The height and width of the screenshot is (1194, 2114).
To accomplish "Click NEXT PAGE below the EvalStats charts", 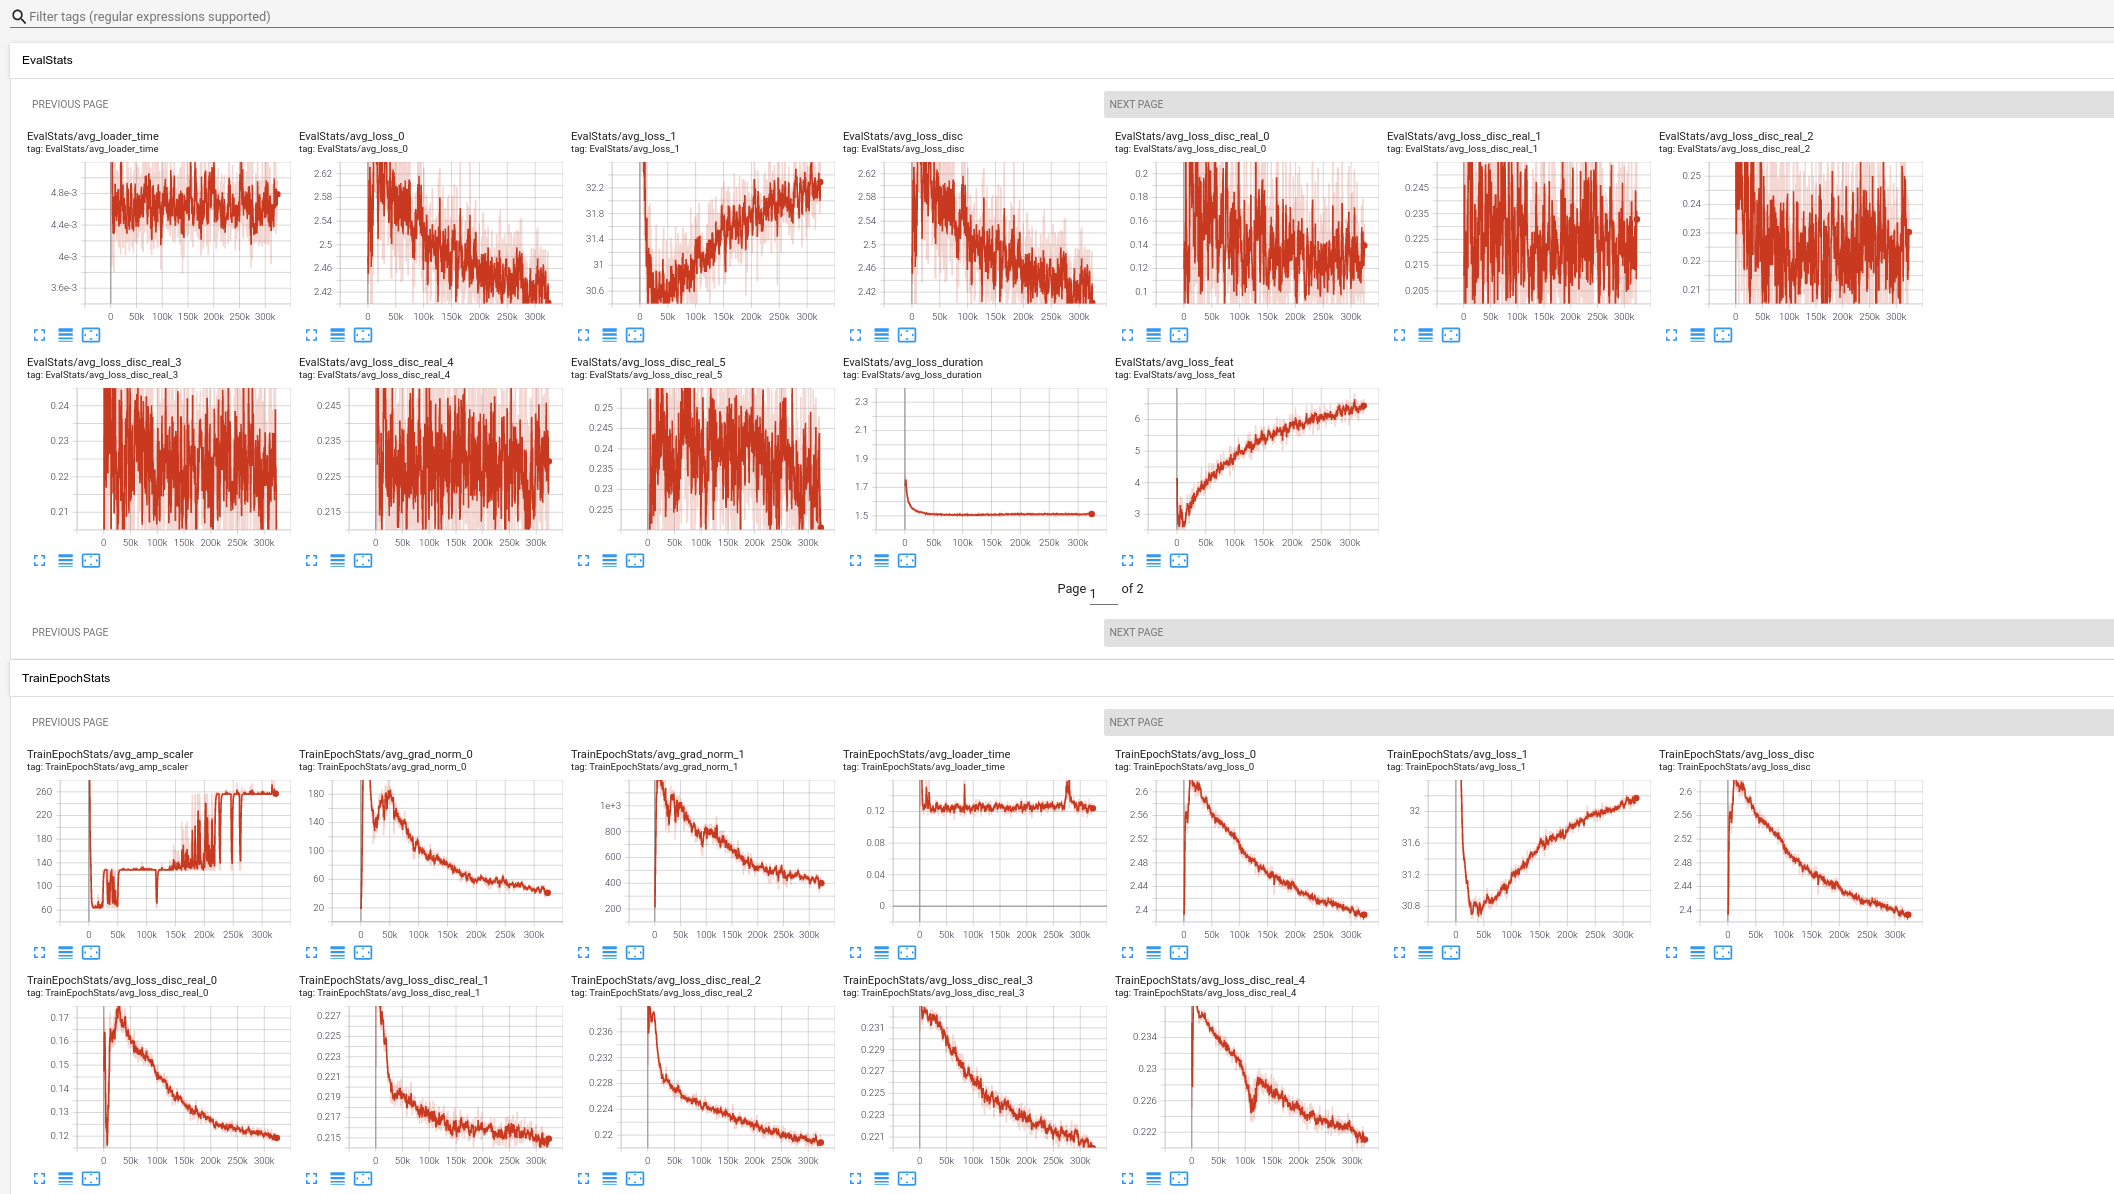I will 1609,632.
